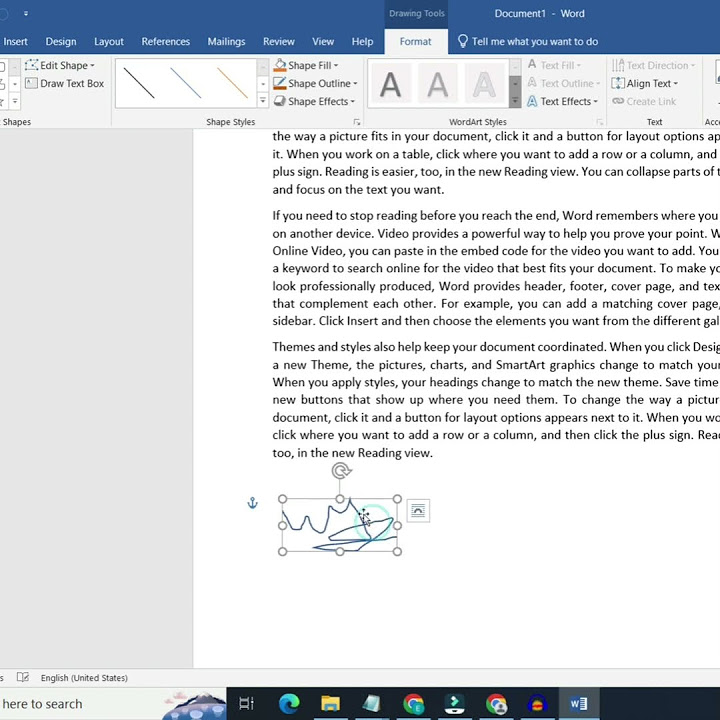Apply the blue line shape style

186,83
